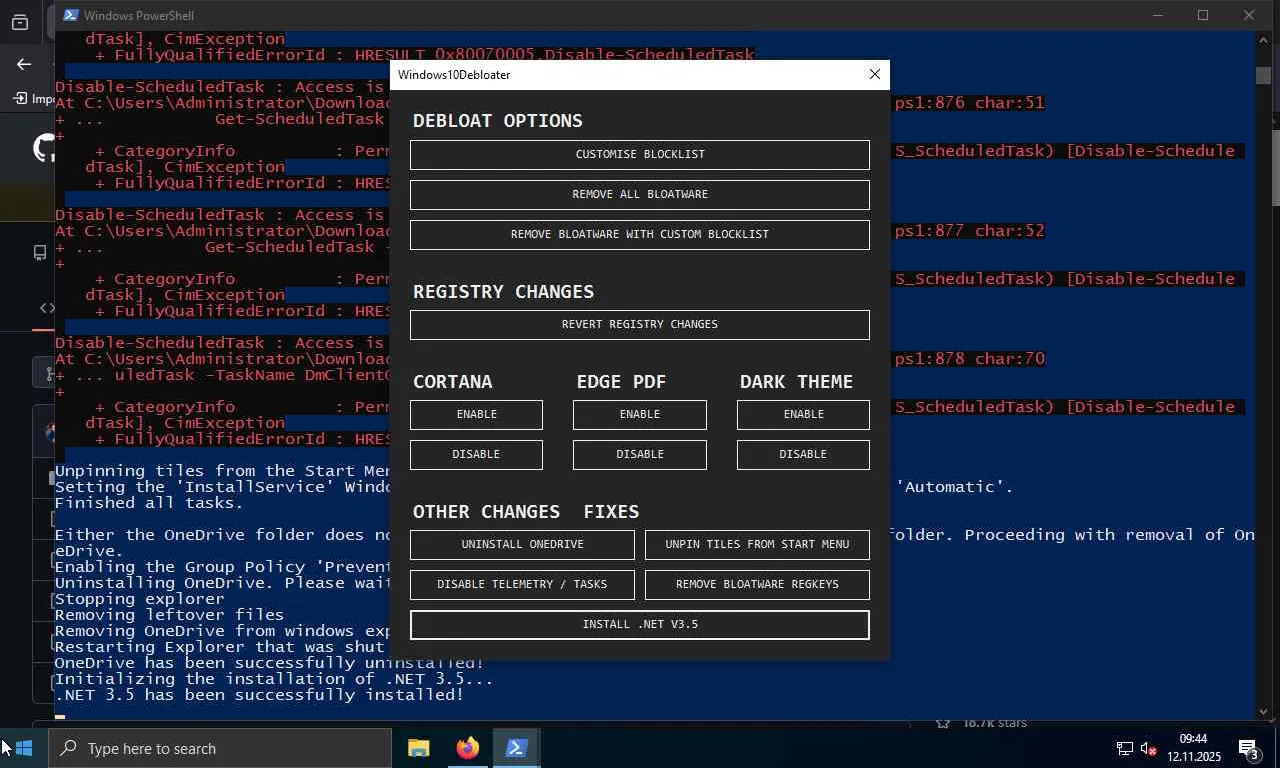Screen dimensions: 1280x768
Task: Open File Explorer from the taskbar
Action: point(418,748)
